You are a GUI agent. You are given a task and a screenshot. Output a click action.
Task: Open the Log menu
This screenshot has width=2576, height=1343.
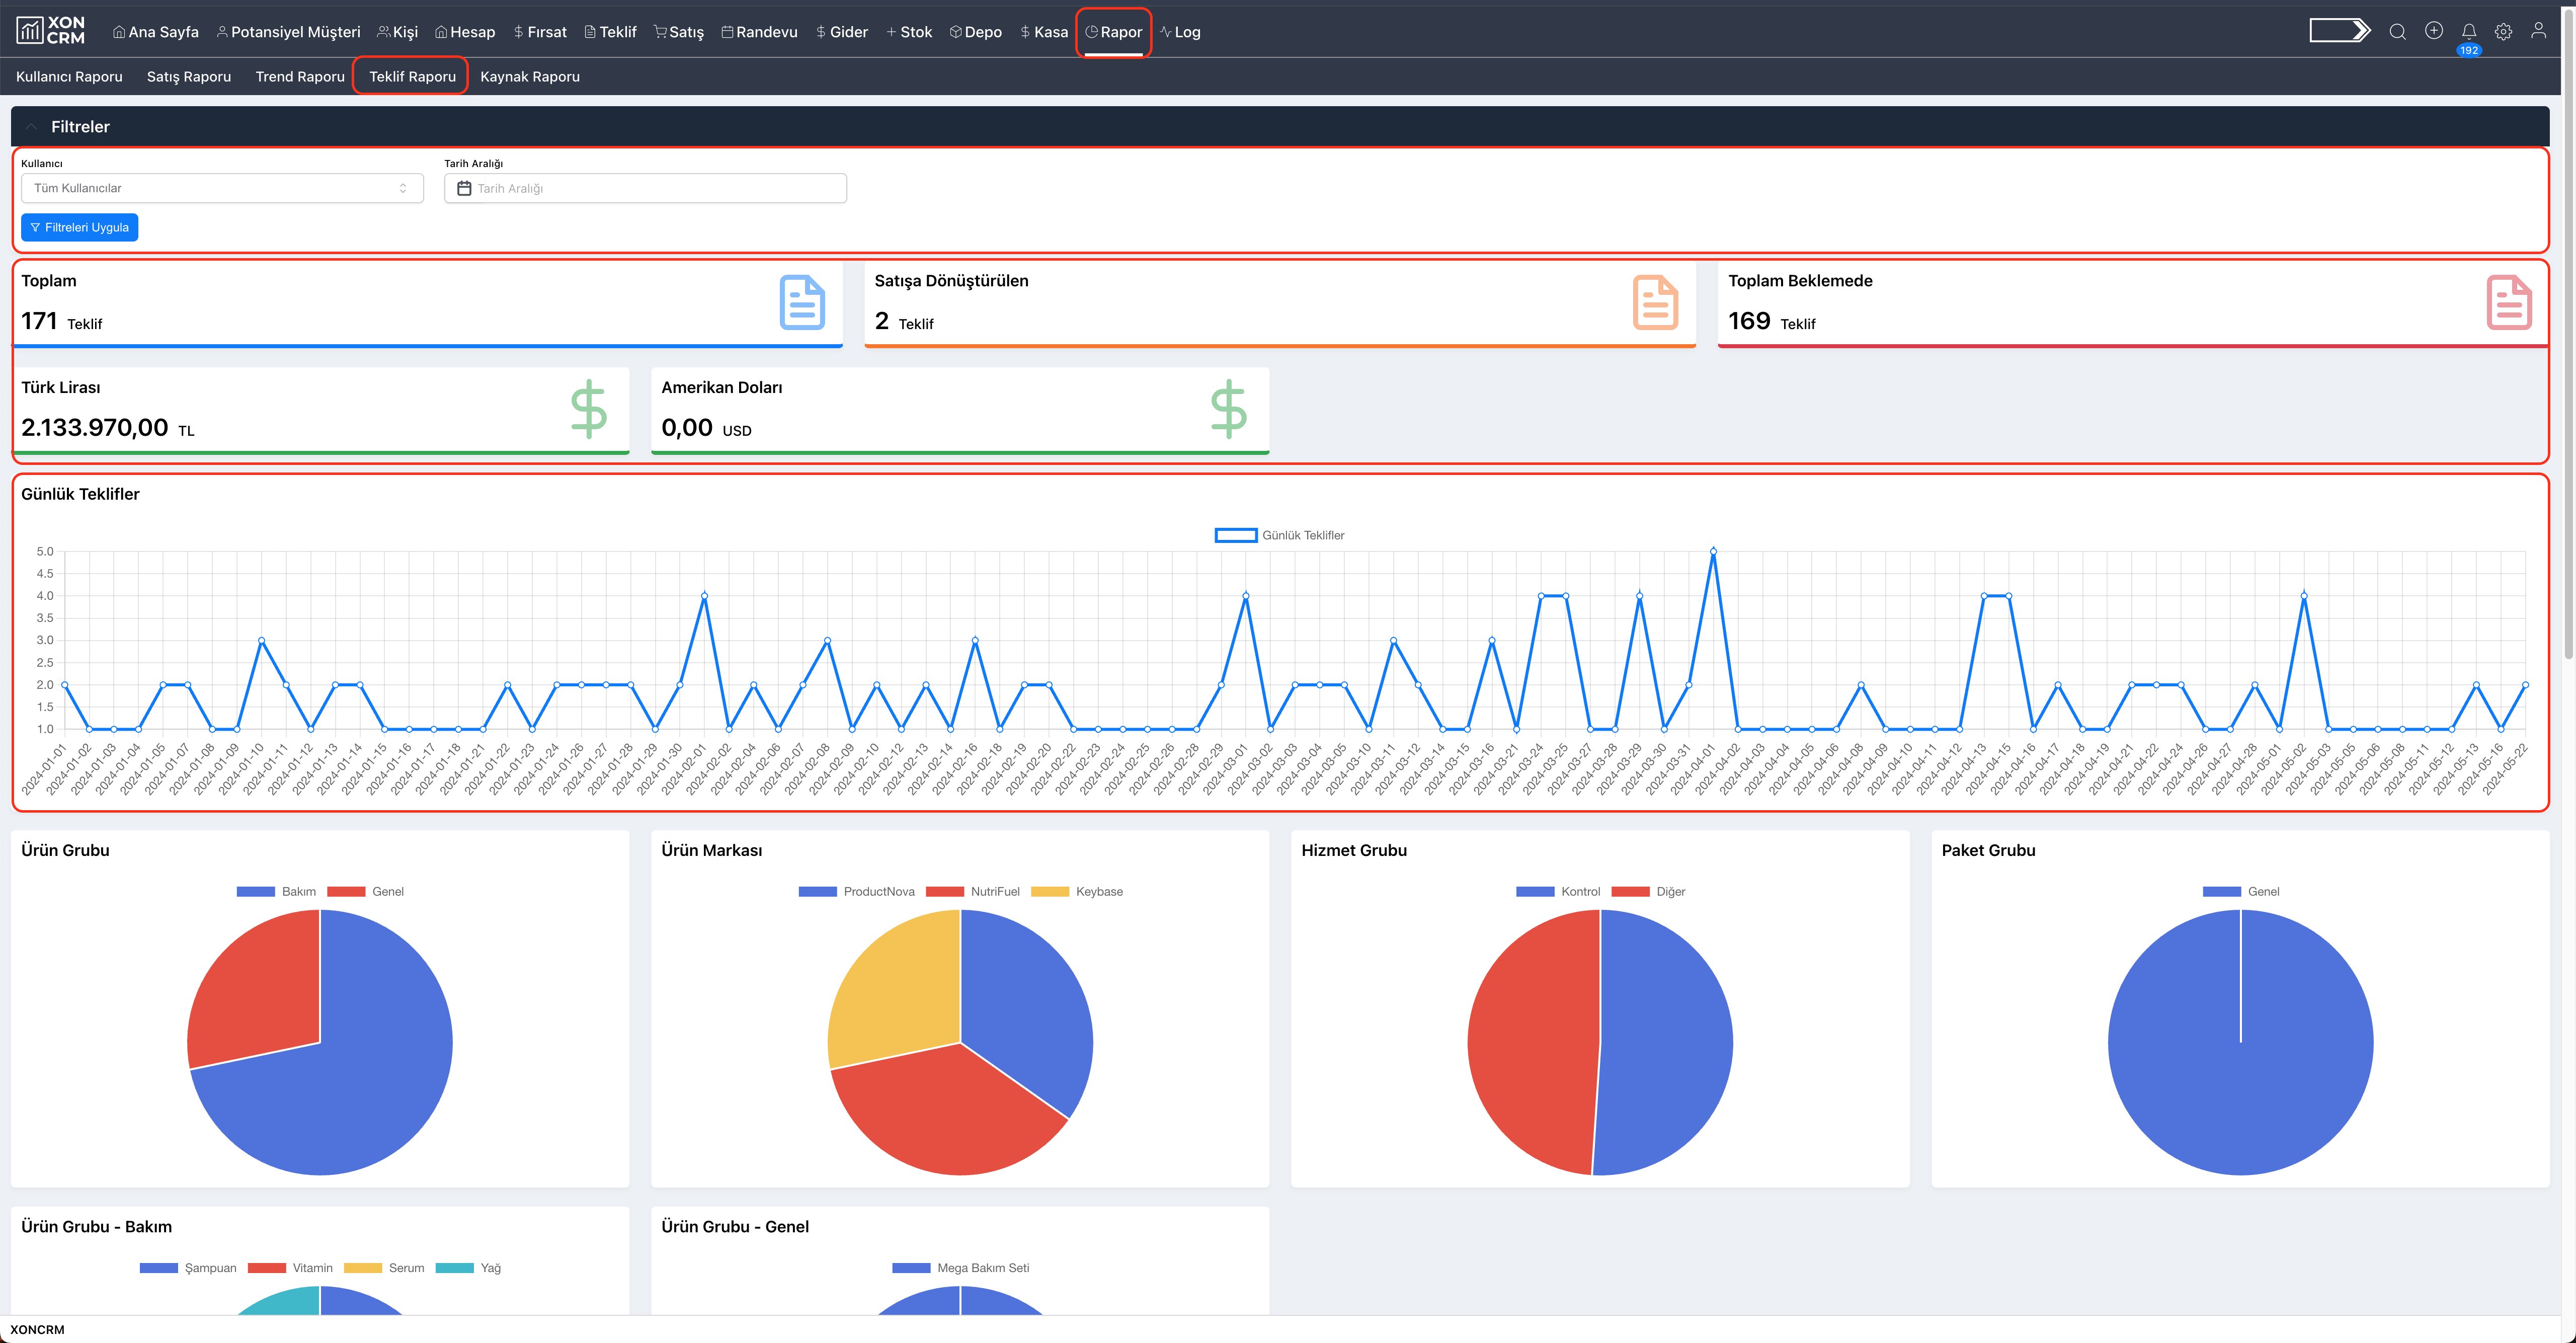point(1180,32)
